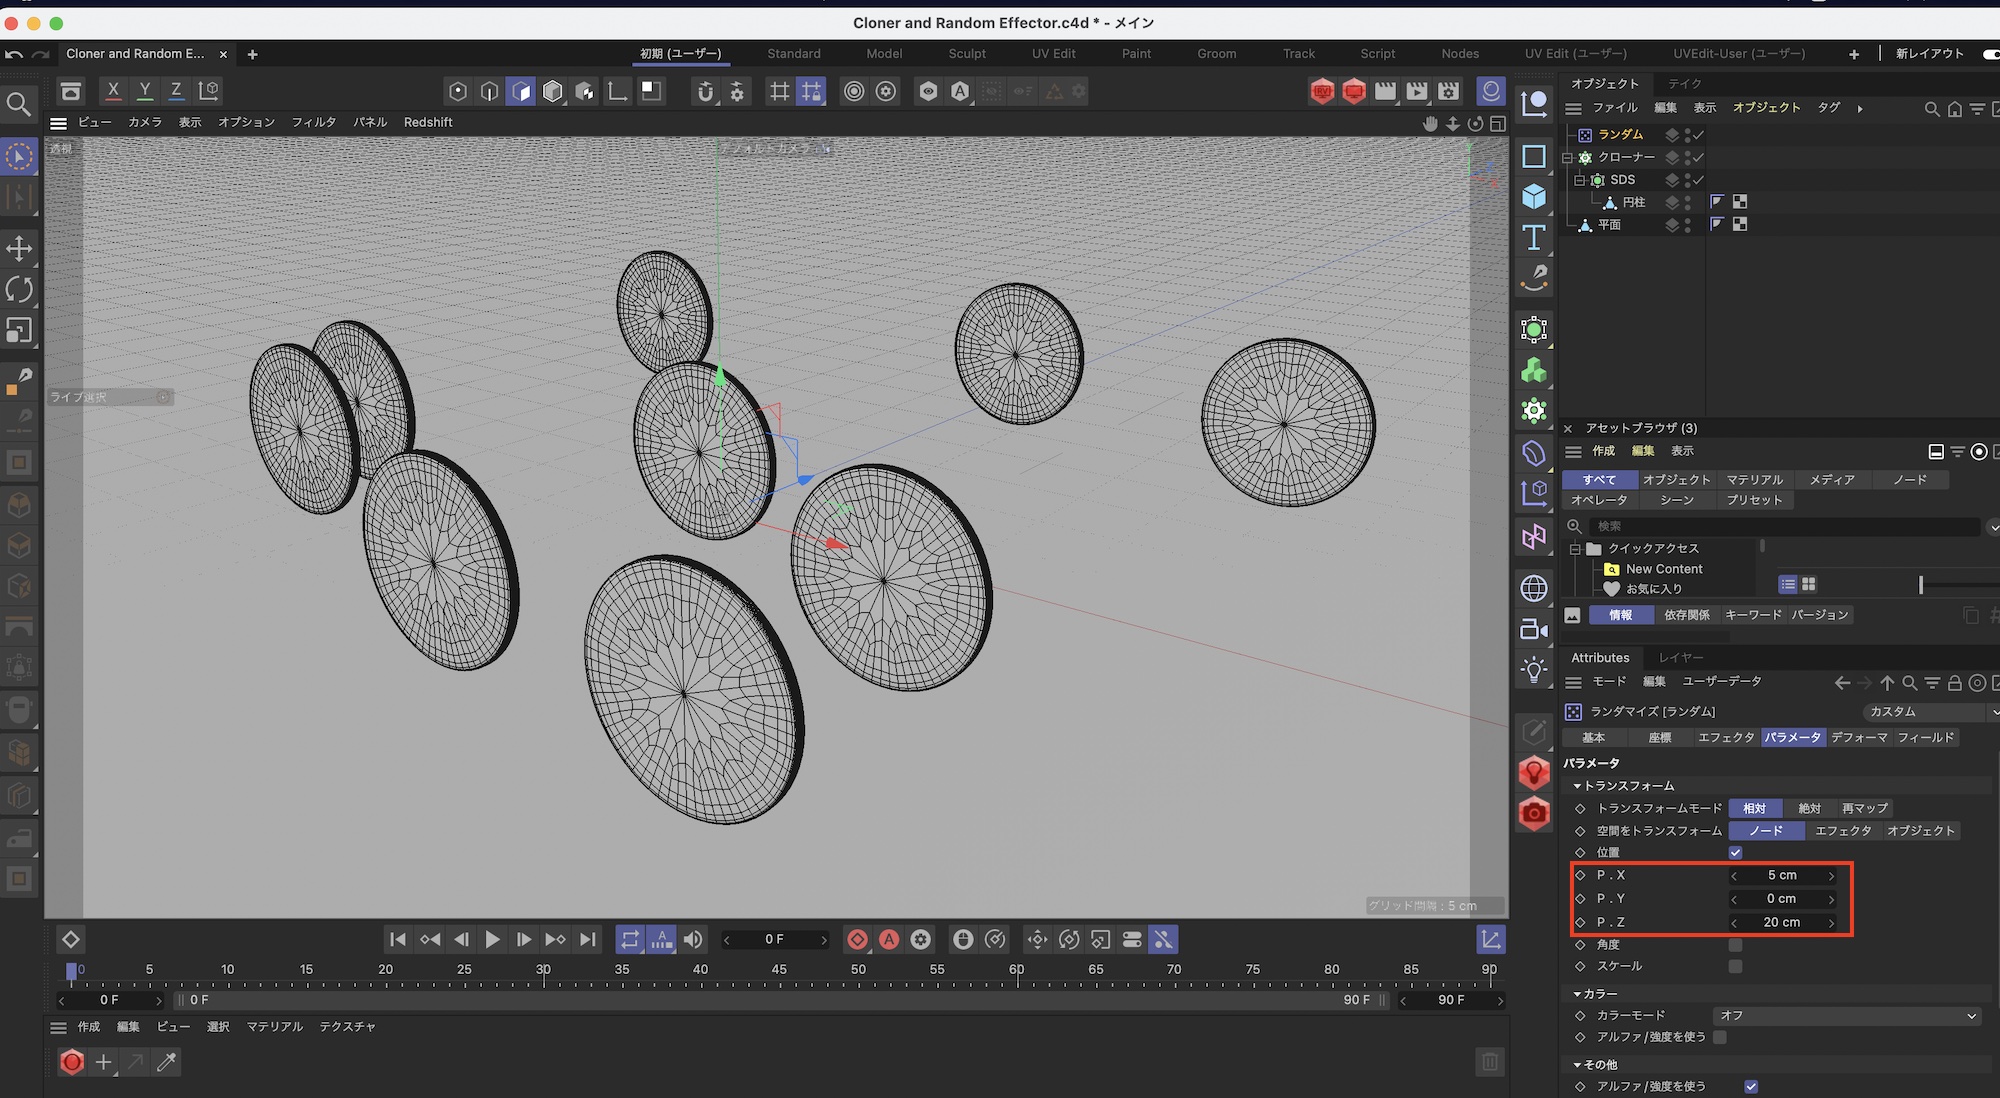Play the animation forward
This screenshot has width=2000, height=1098.
pos(492,939)
